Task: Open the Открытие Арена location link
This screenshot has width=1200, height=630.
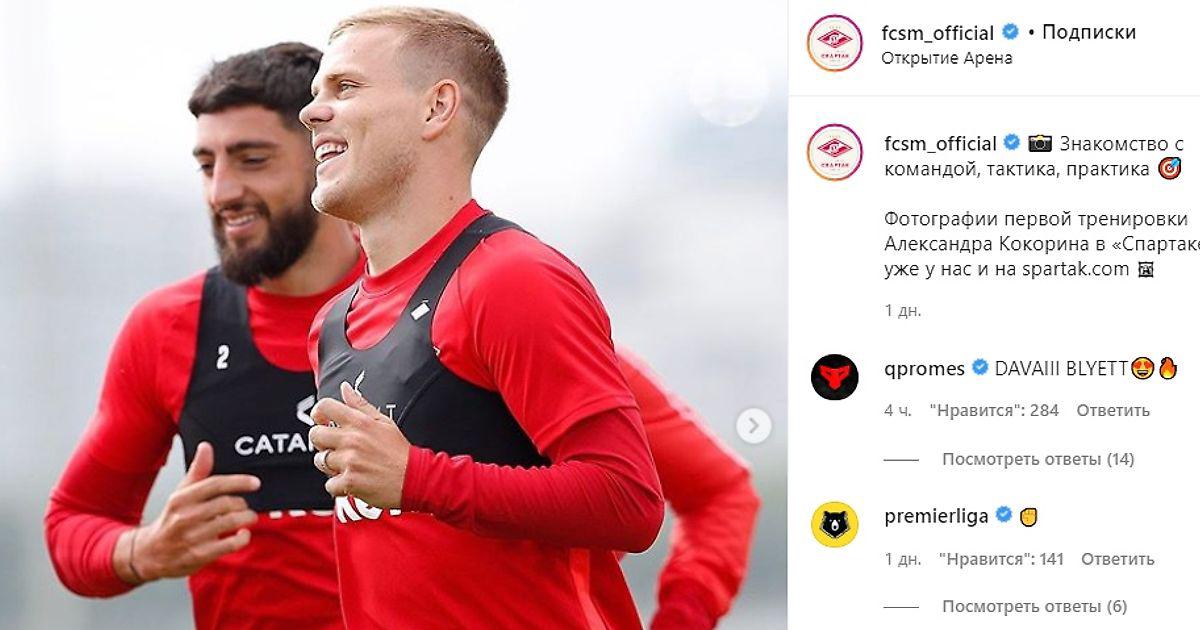Action: point(947,58)
